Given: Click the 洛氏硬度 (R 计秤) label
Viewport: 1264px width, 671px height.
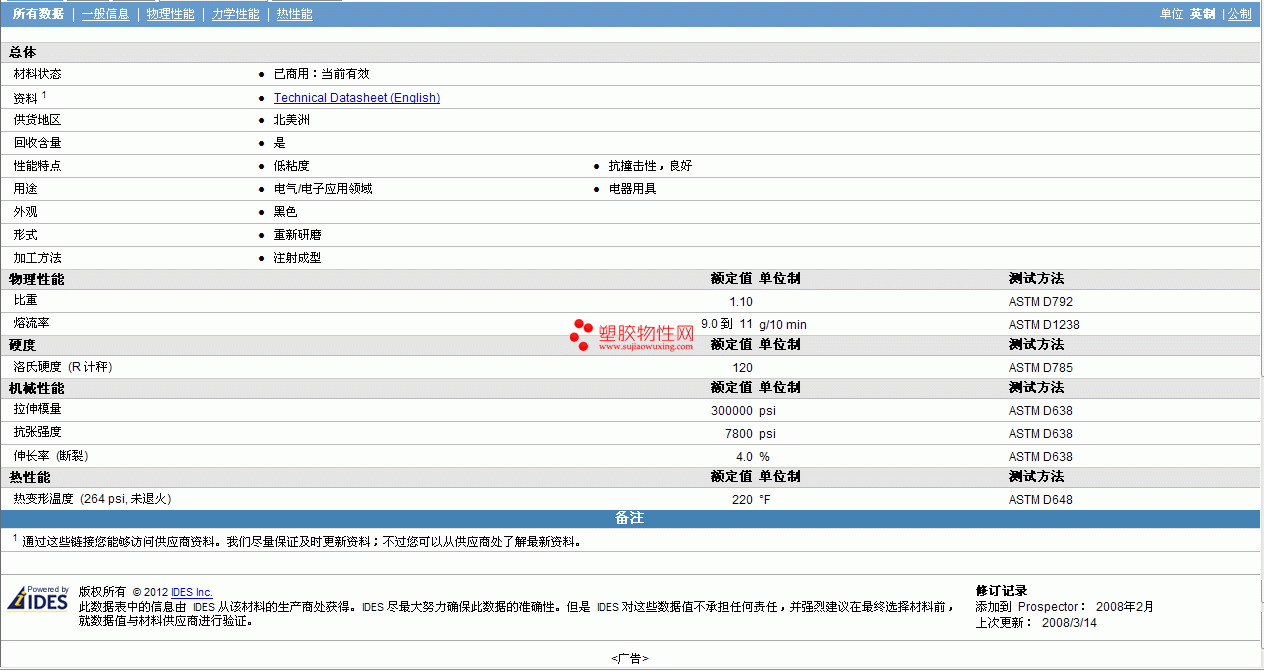Looking at the screenshot, I should (x=62, y=367).
